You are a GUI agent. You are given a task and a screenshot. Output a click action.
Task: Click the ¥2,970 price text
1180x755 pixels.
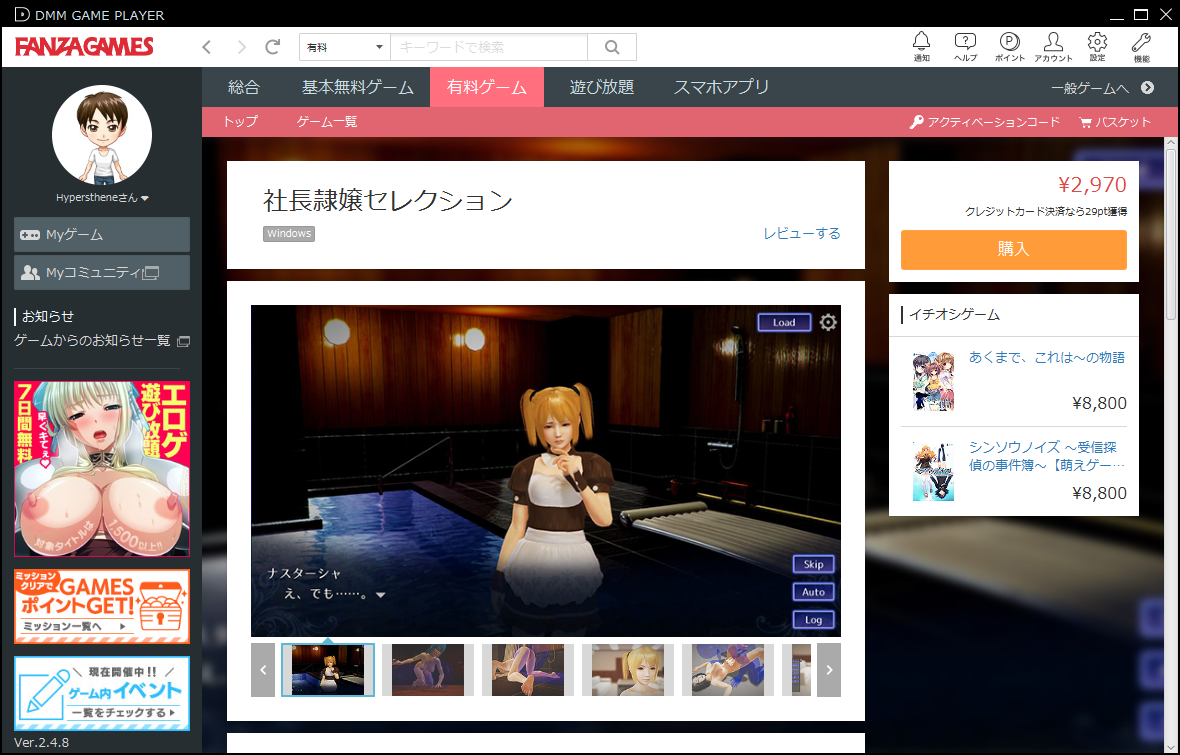point(1092,185)
